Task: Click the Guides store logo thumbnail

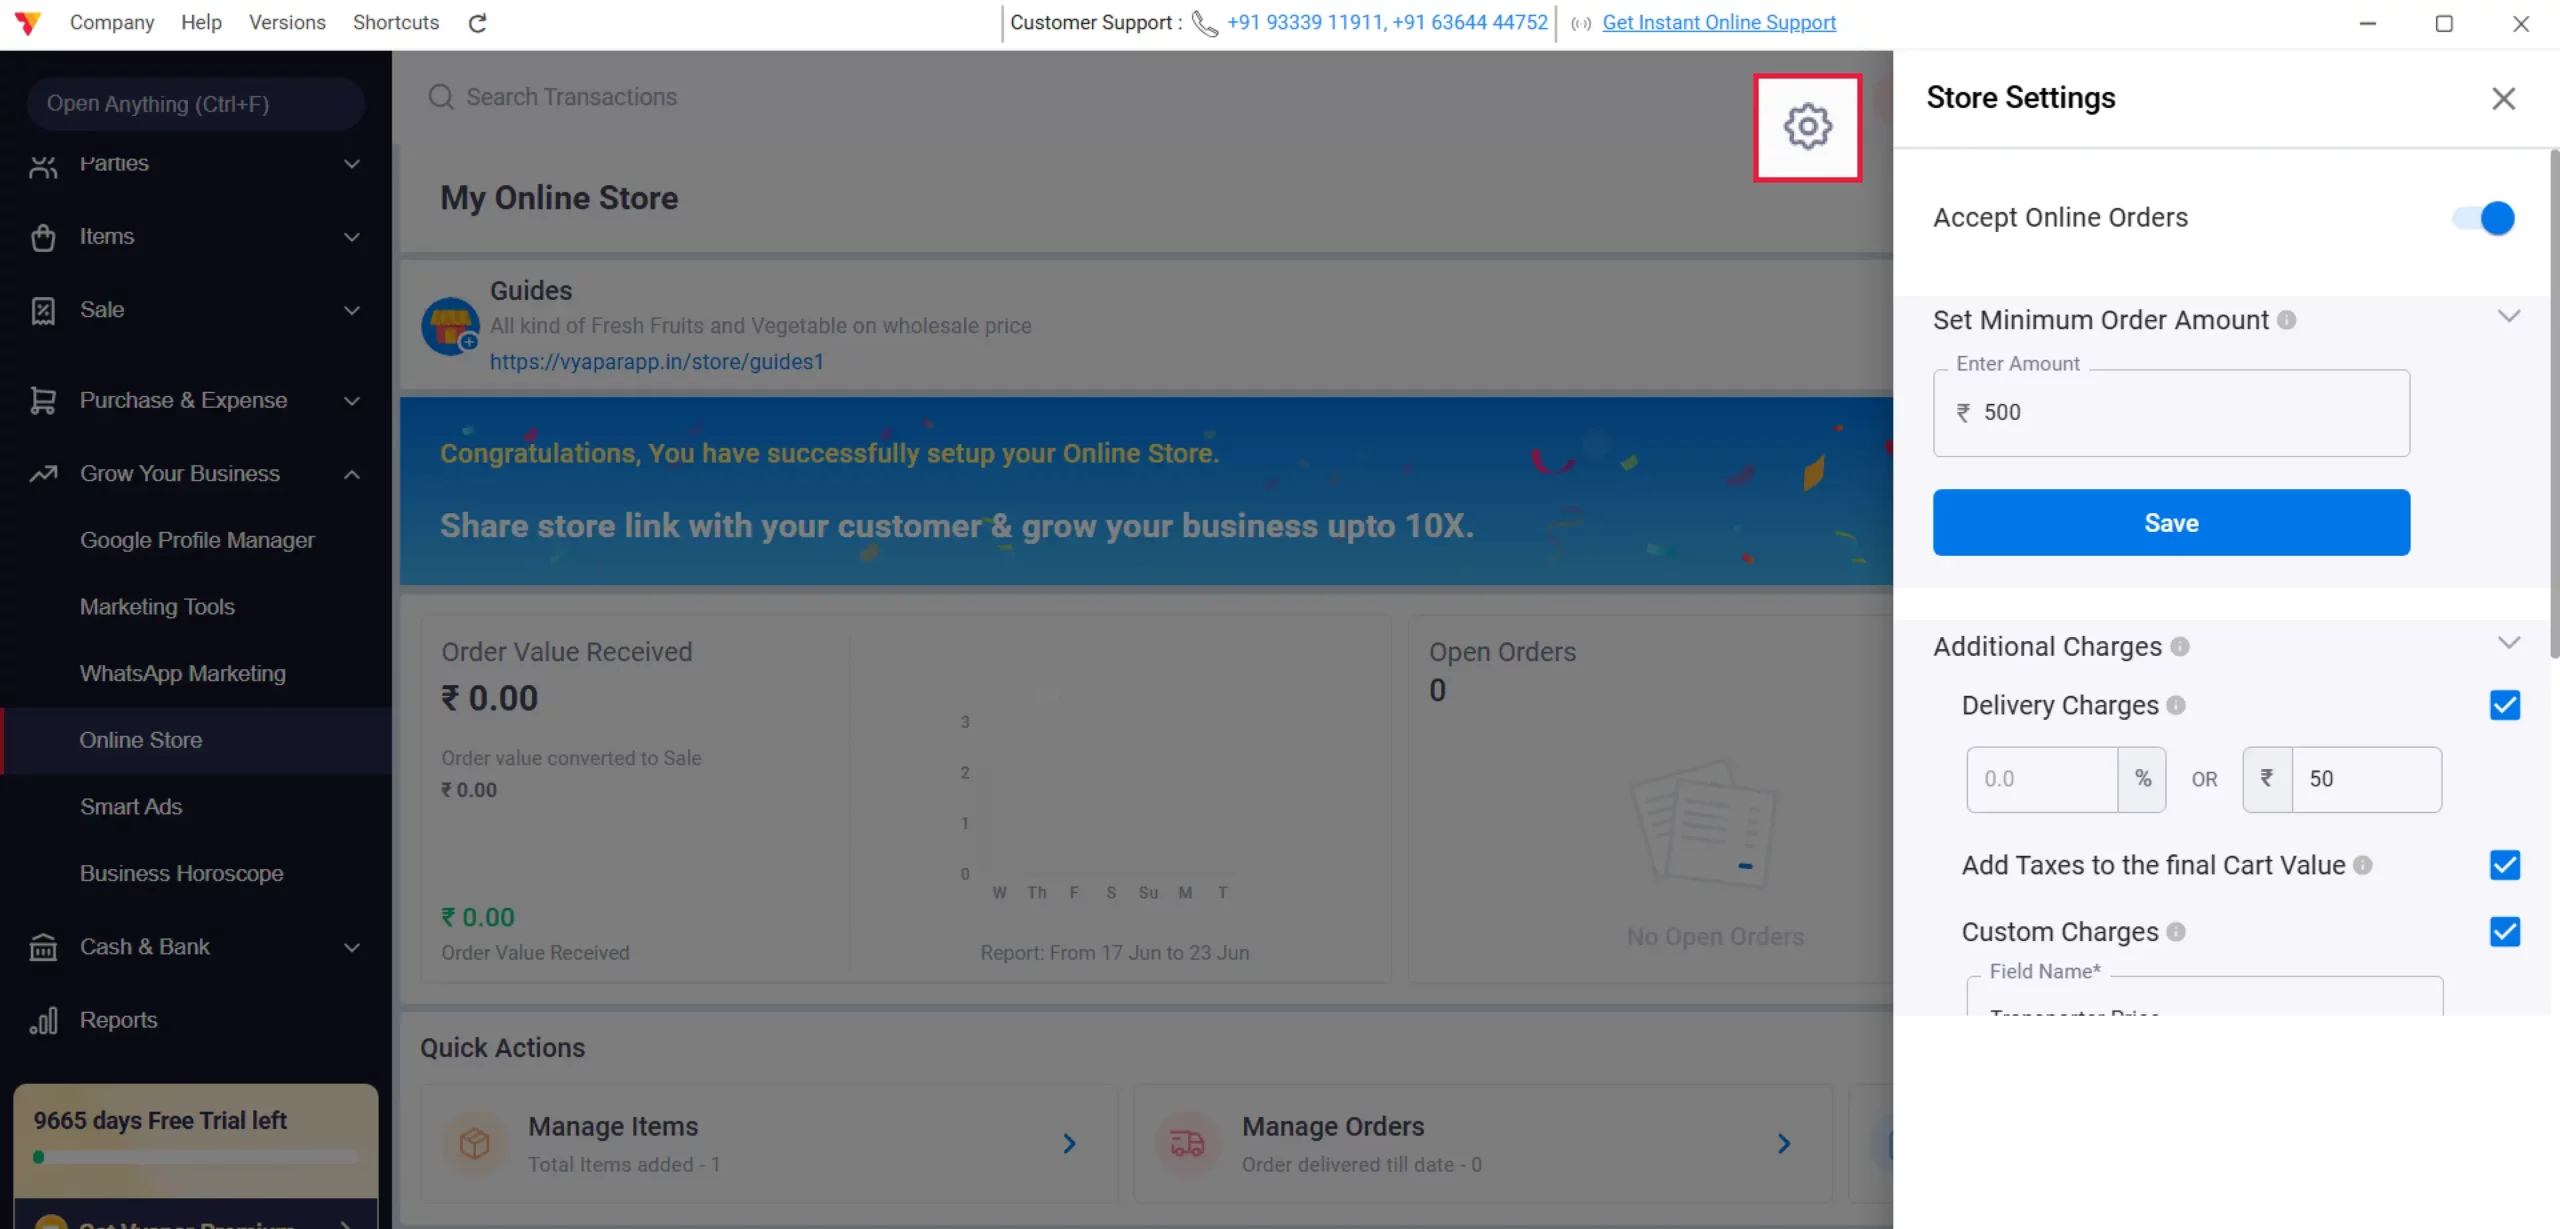Action: click(x=450, y=326)
